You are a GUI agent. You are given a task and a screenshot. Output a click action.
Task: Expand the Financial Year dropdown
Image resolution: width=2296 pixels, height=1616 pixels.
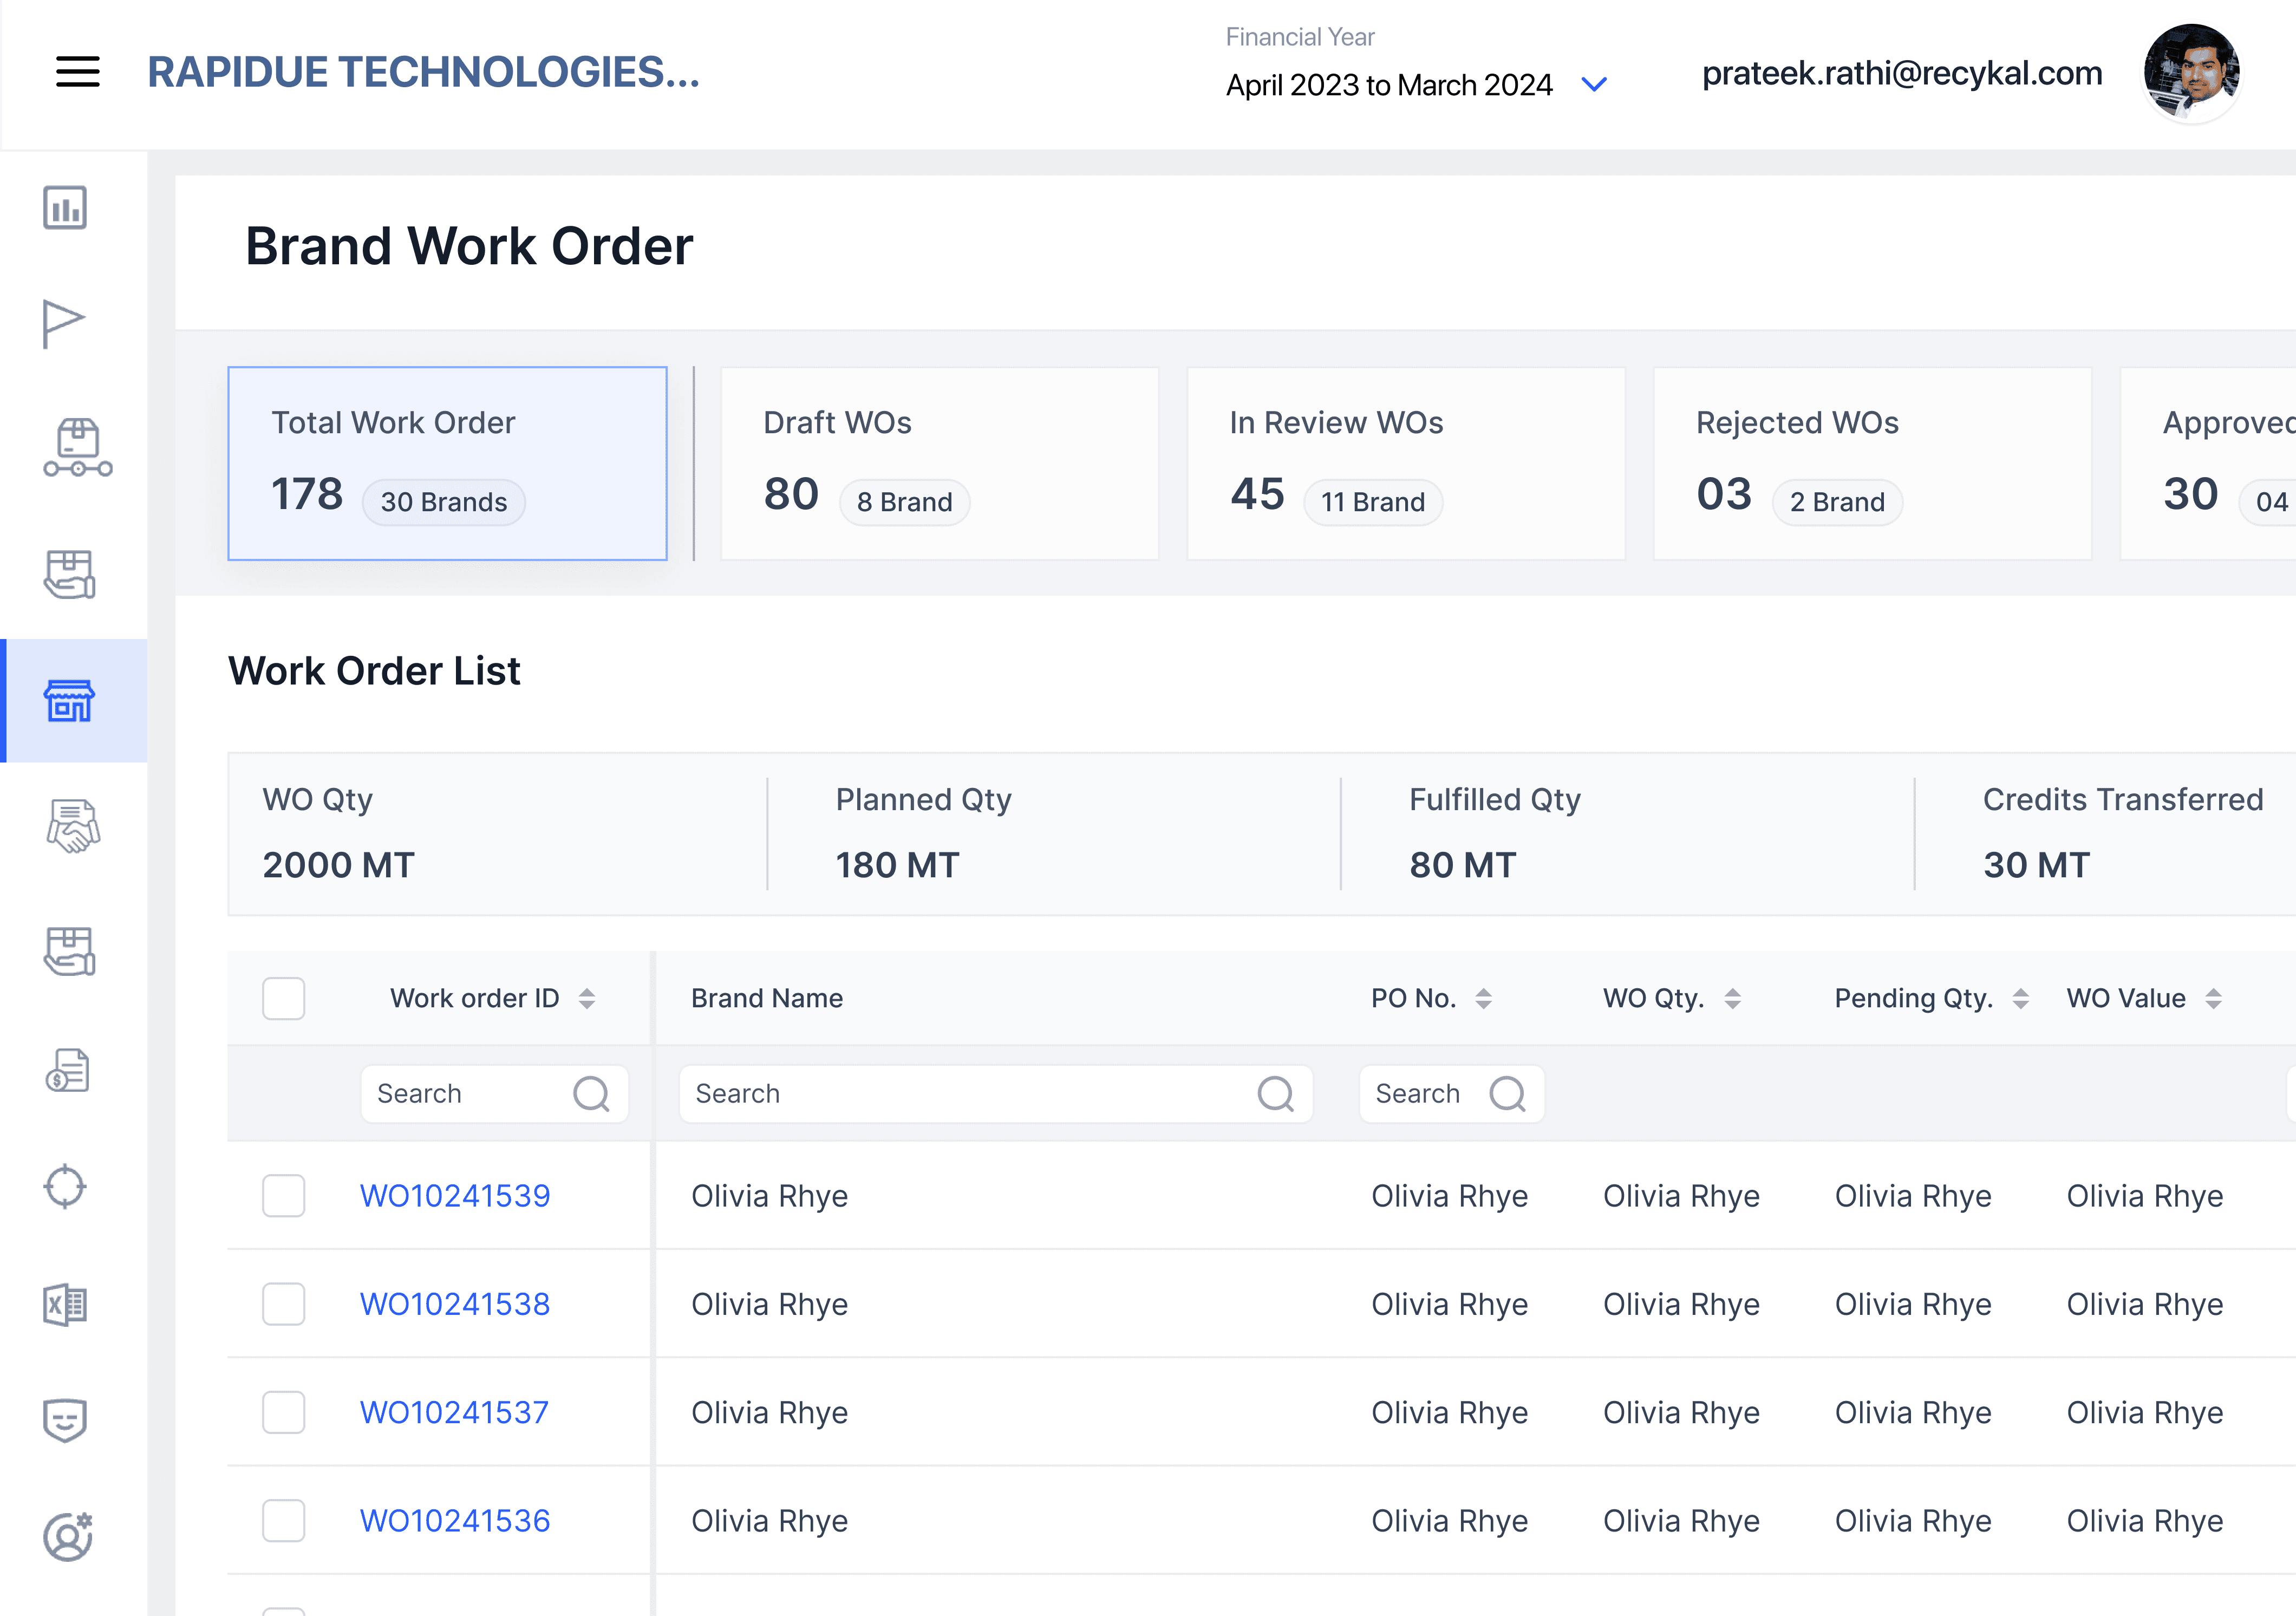[1594, 85]
